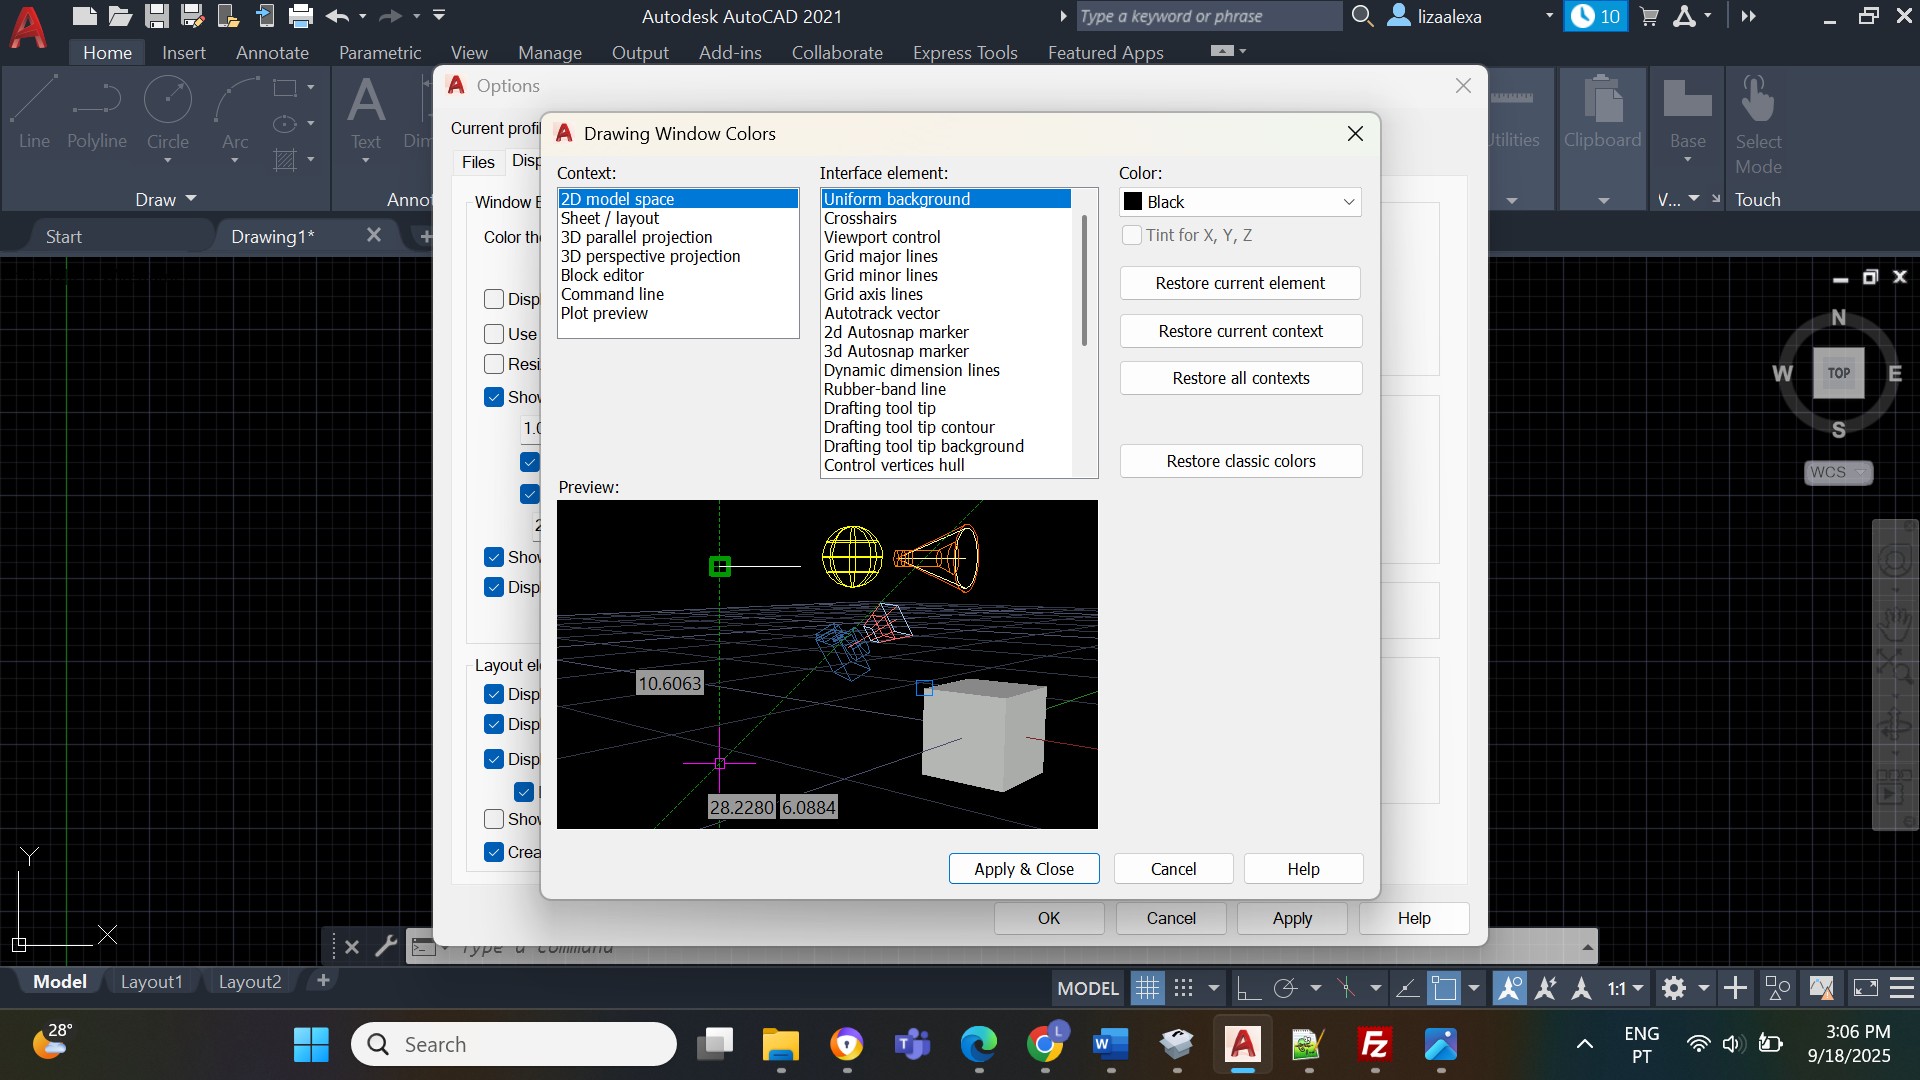1920x1080 pixels.
Task: Click the Ortho mode icon in status bar
Action: (x=1247, y=989)
